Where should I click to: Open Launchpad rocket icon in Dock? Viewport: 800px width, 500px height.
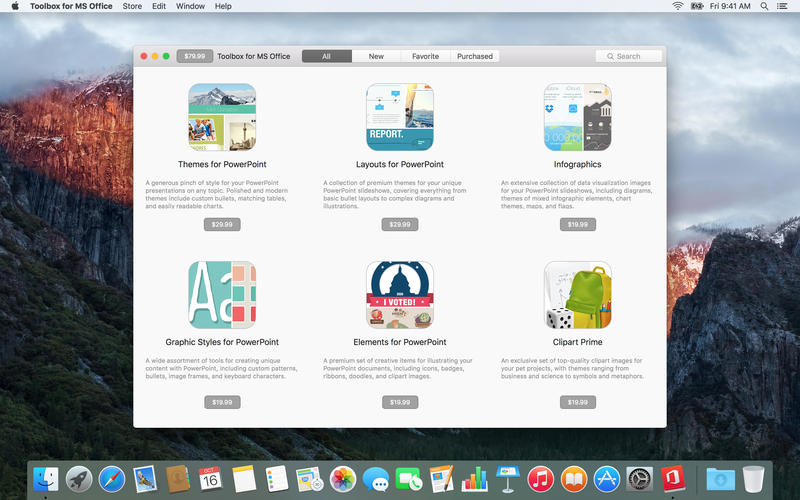point(79,480)
